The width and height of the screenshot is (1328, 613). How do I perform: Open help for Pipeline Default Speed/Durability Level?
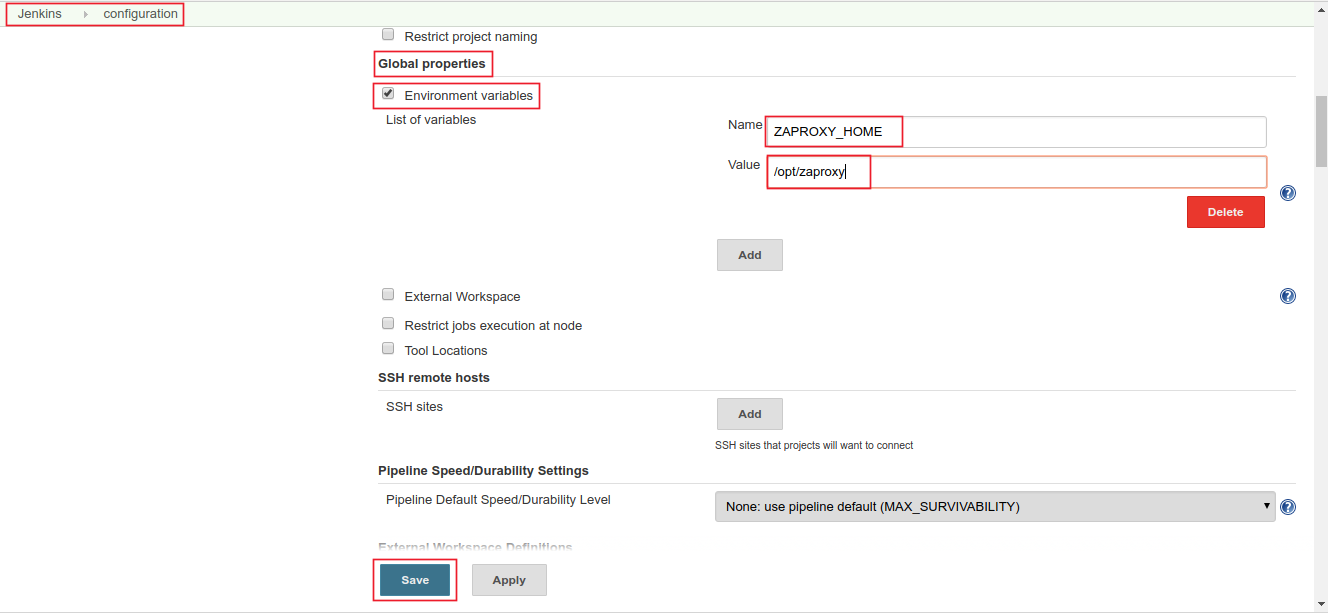(1288, 506)
